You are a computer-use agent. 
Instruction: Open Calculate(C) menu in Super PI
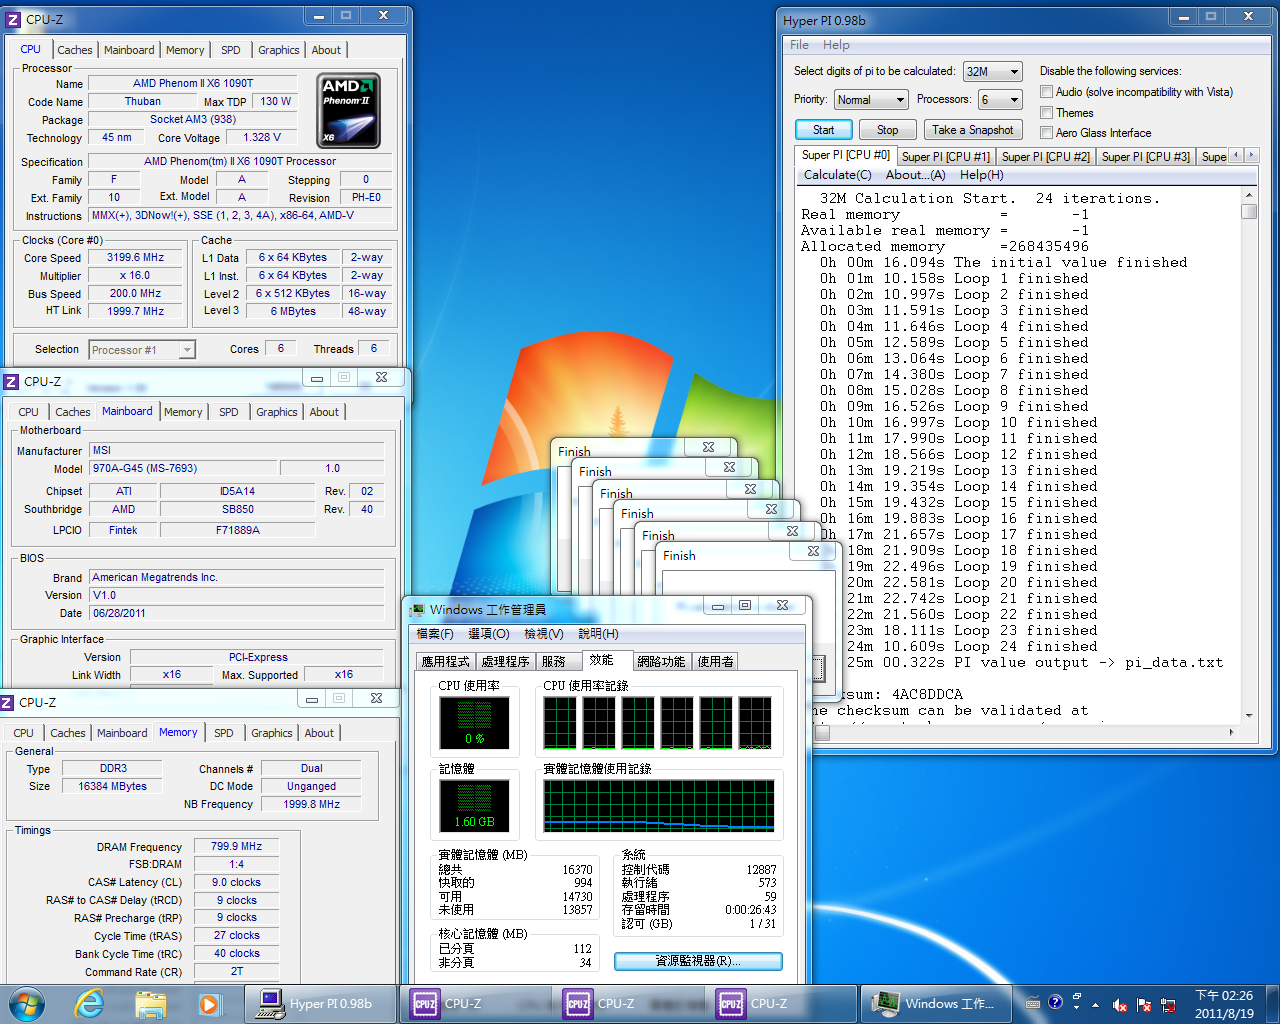coord(837,175)
